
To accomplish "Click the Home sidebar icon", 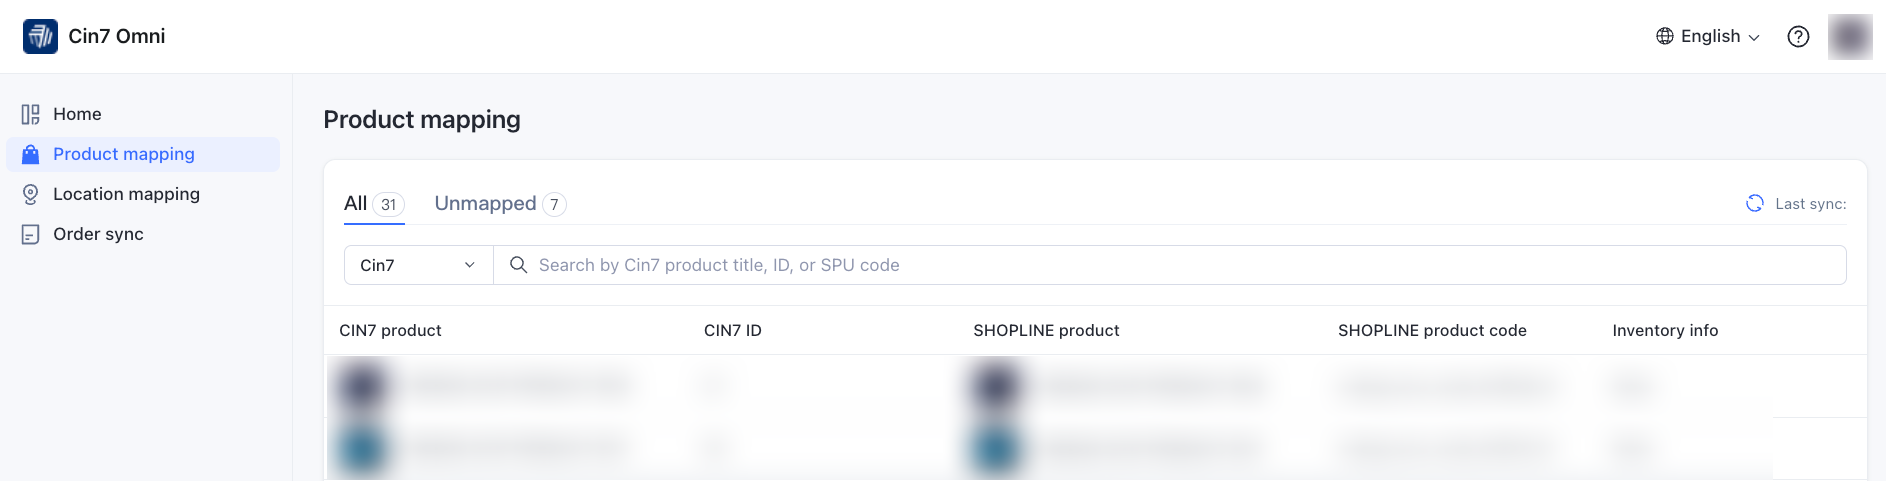I will click(x=31, y=115).
